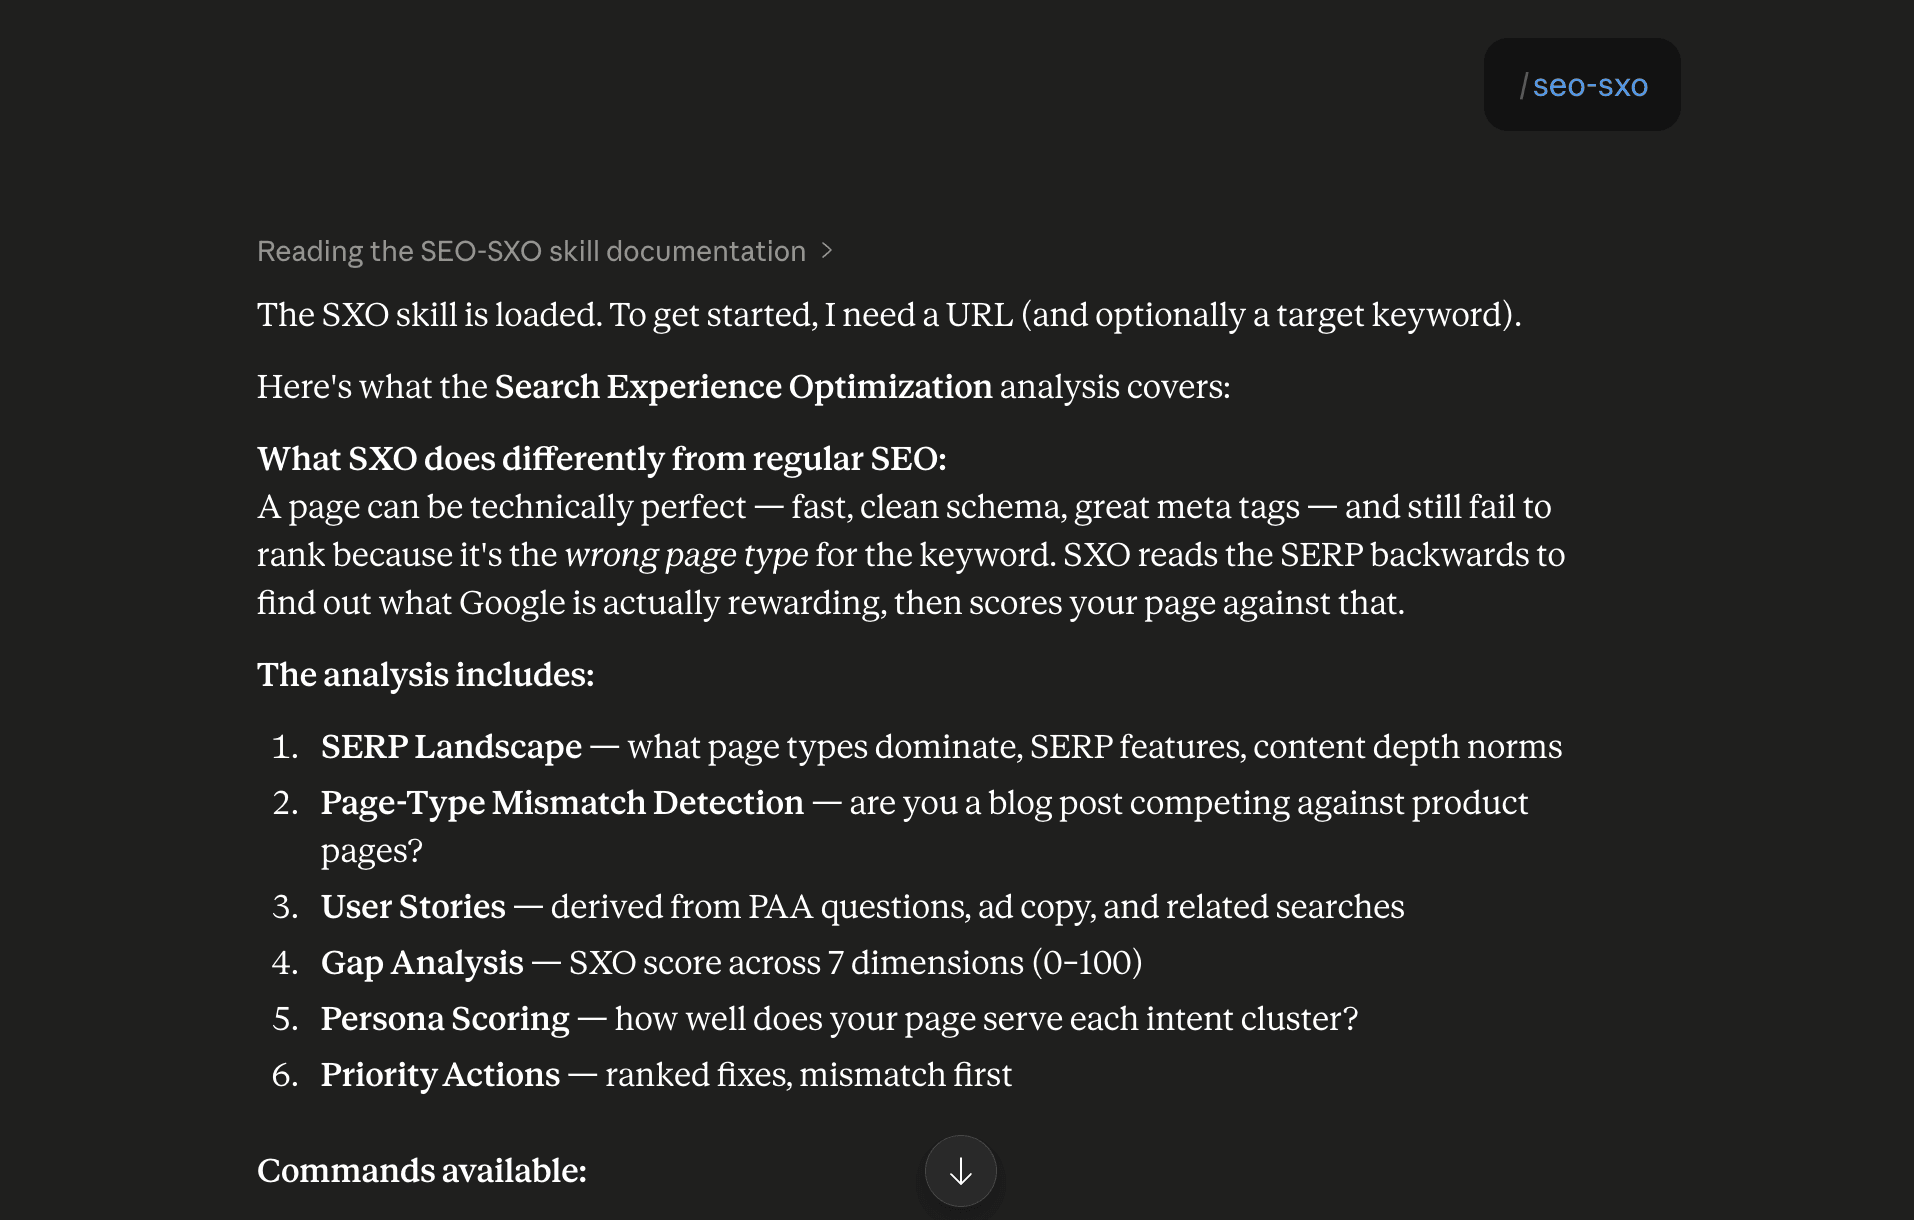Click the SERP Landscape list item
Image resolution: width=1914 pixels, height=1220 pixels.
point(941,747)
